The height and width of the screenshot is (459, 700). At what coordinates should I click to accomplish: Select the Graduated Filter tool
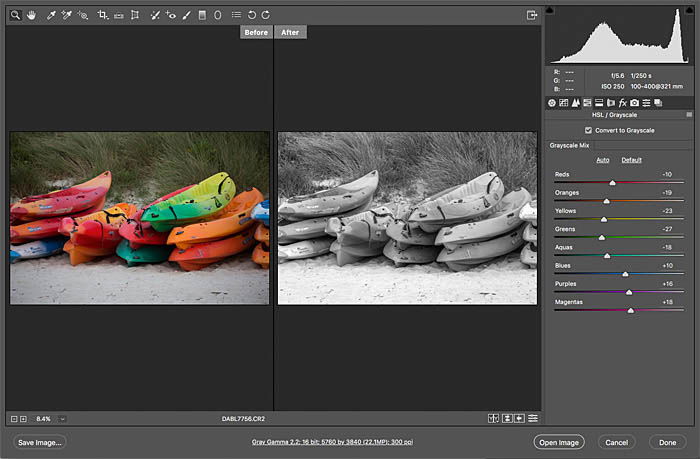(x=202, y=15)
